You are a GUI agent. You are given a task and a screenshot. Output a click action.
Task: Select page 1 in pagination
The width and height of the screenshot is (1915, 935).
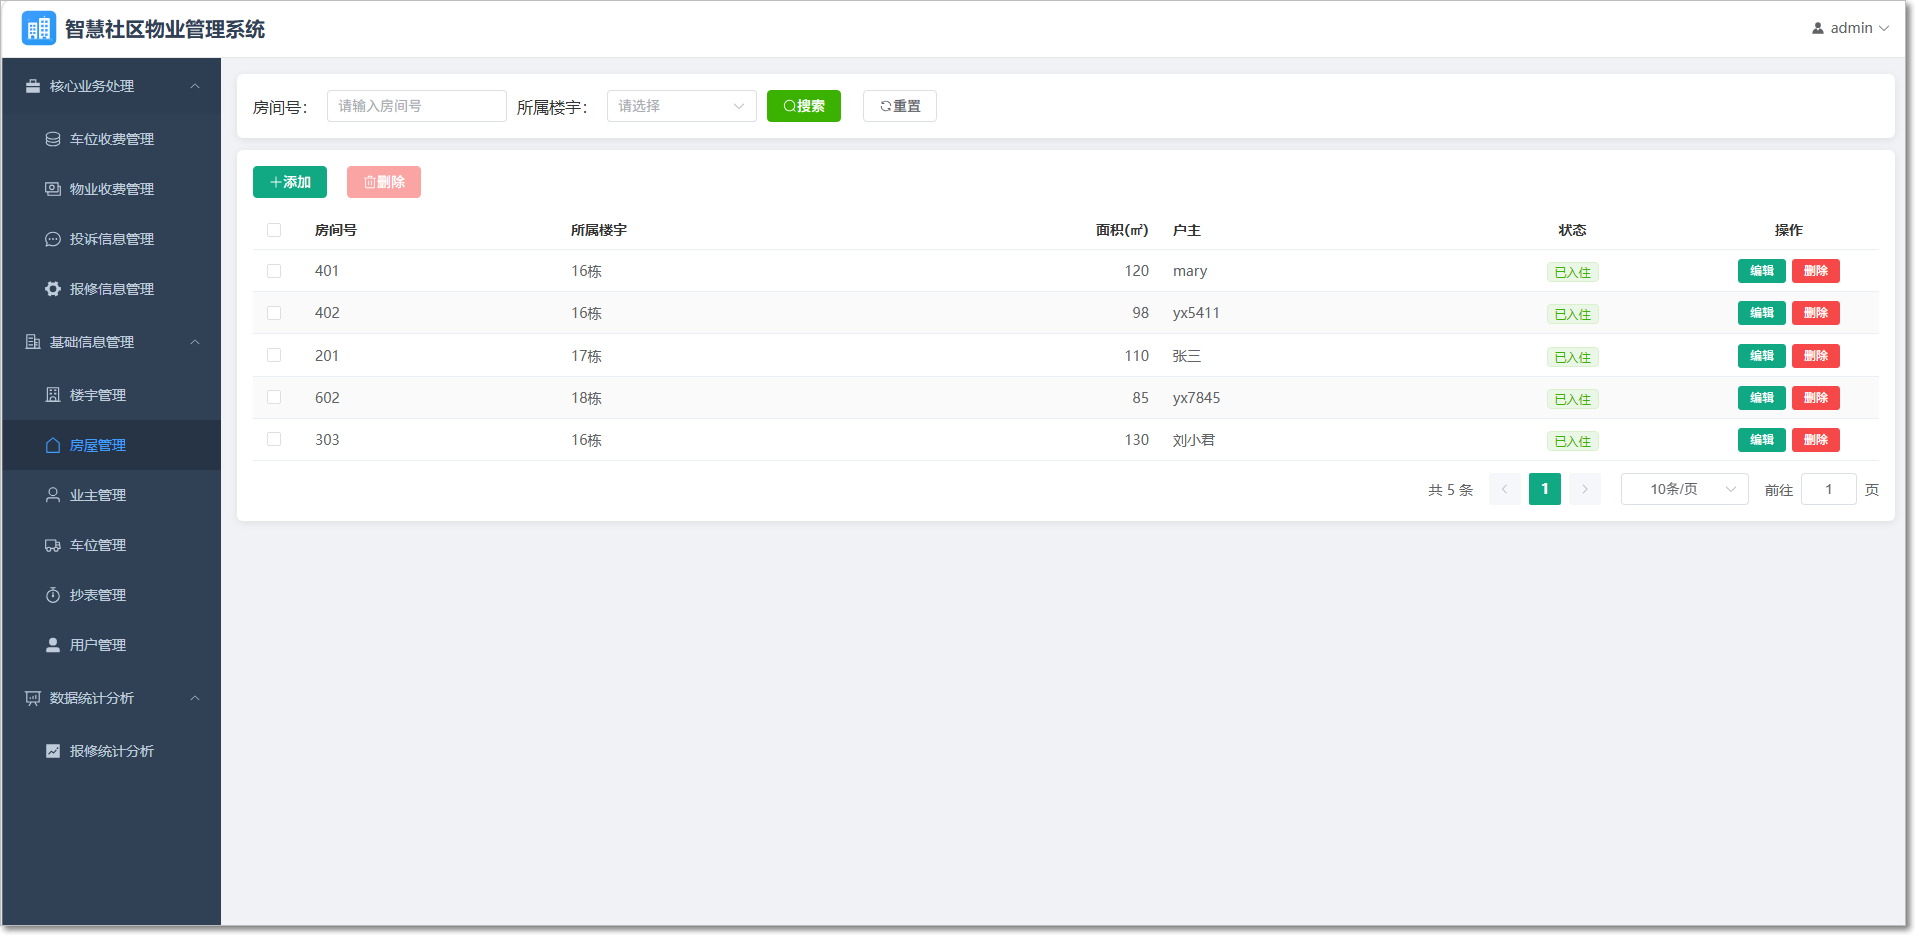(x=1545, y=489)
